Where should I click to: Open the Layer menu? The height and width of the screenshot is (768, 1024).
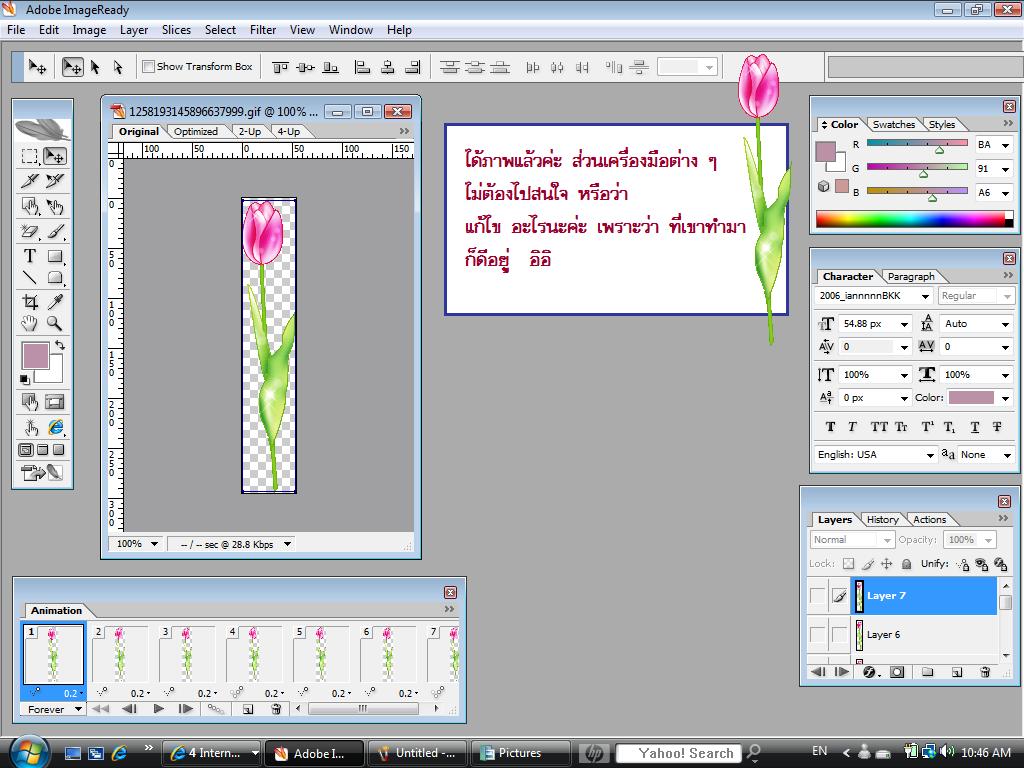point(134,30)
